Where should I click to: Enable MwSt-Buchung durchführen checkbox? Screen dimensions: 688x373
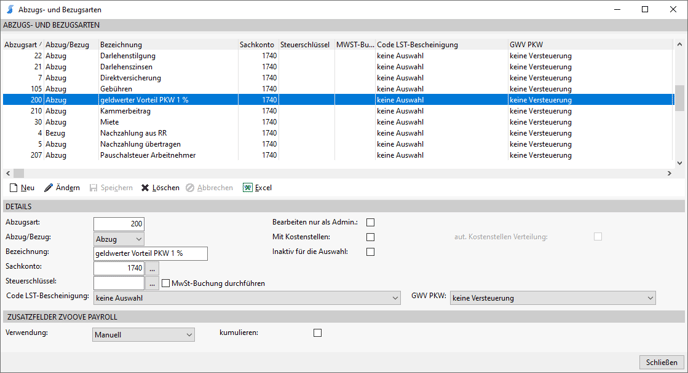165,283
